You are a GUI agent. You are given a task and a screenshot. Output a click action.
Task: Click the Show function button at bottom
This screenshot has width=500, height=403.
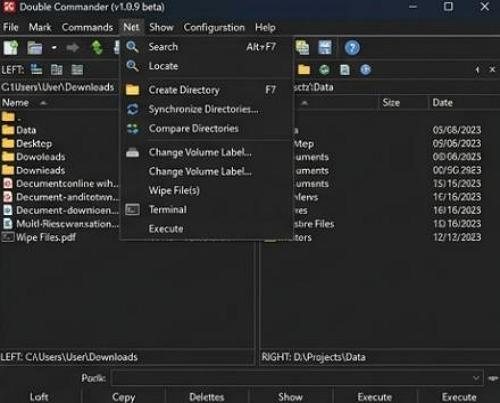[290, 397]
